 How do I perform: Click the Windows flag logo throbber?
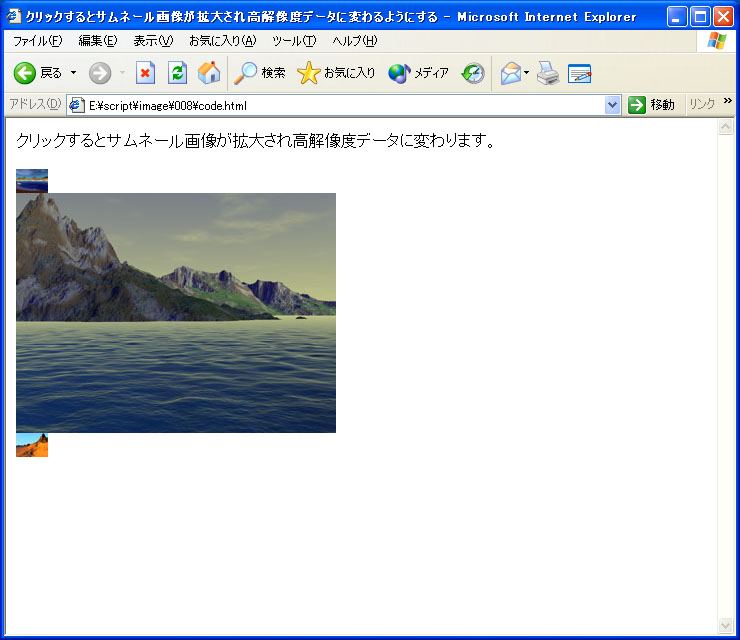(x=716, y=41)
